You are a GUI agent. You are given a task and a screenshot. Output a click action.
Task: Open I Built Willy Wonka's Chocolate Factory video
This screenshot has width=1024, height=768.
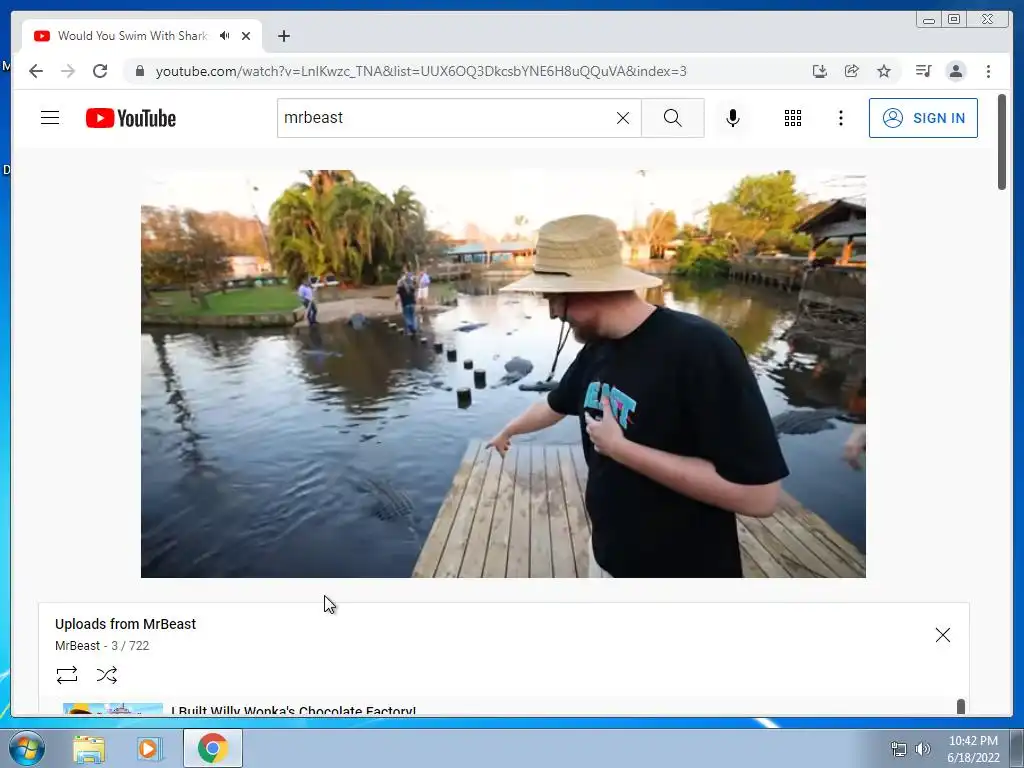[x=293, y=710]
